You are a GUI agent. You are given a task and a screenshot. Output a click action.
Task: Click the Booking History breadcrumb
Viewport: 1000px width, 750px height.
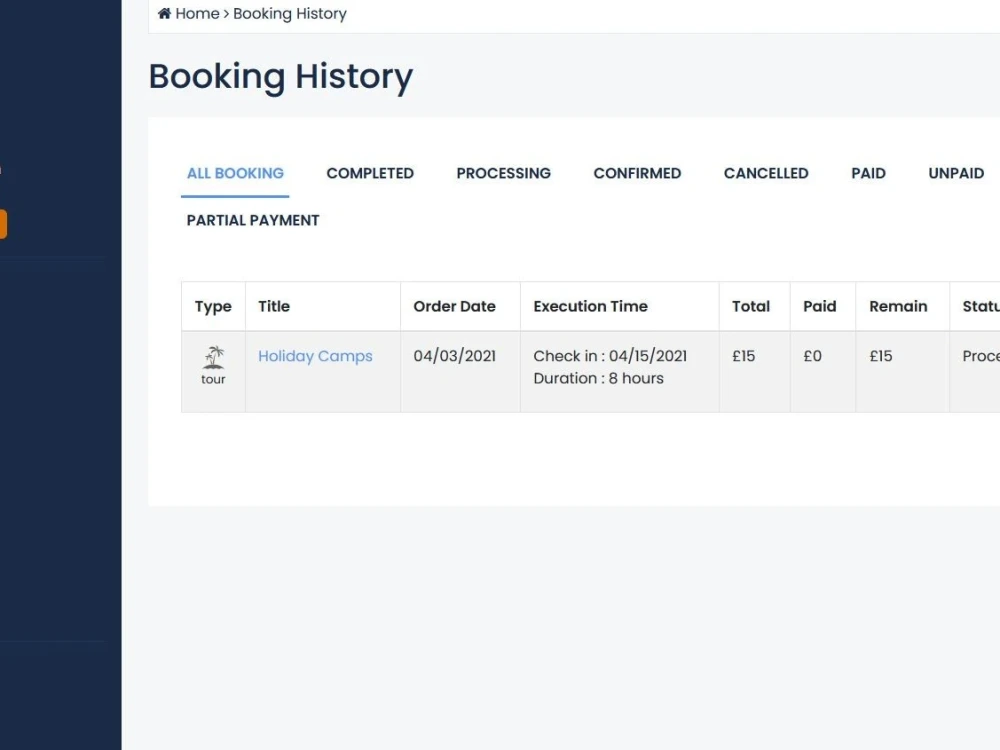290,13
